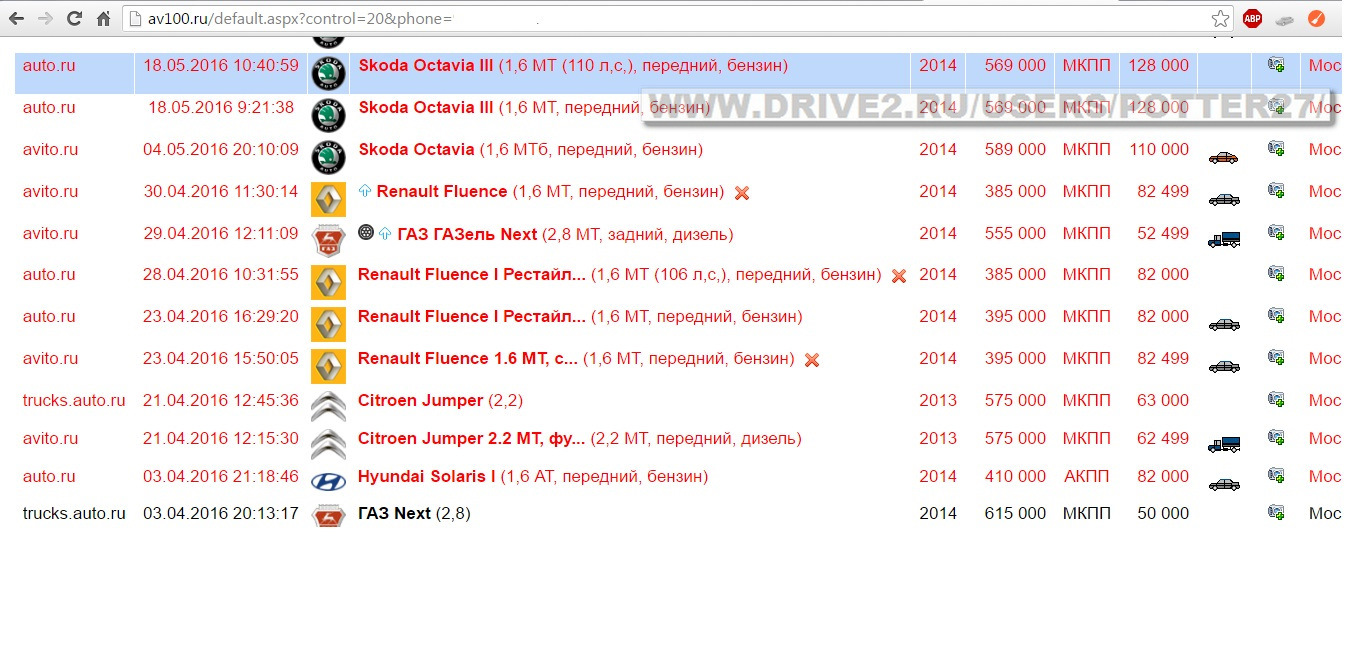Click the Renault logo in the 15:50:05 row
This screenshot has height=648, width=1360.
pyautogui.click(x=329, y=366)
